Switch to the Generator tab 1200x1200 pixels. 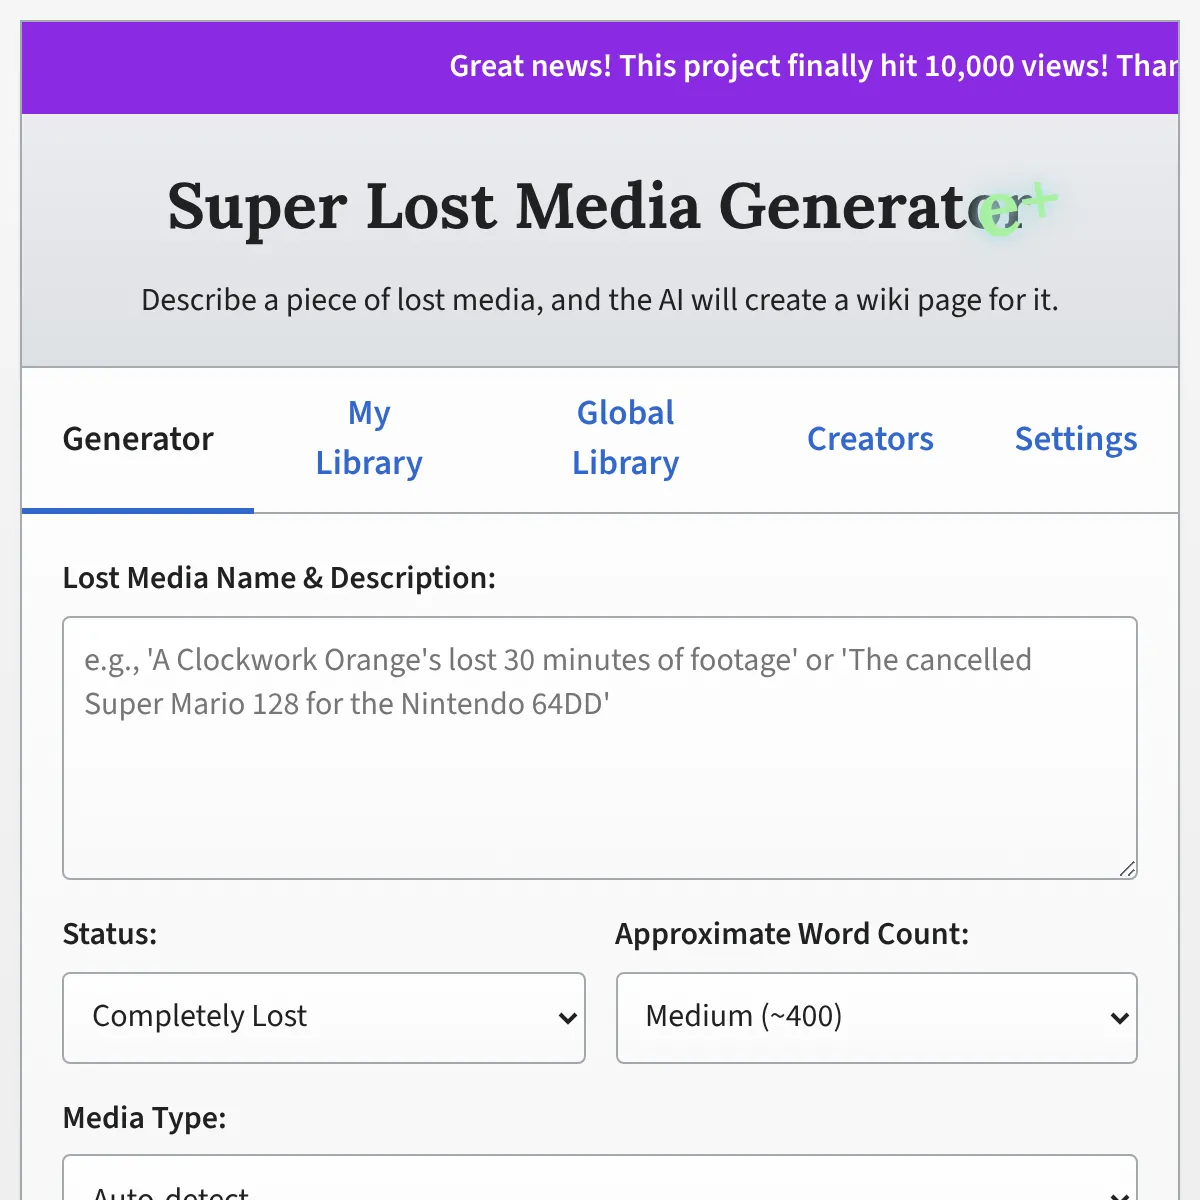click(x=138, y=439)
